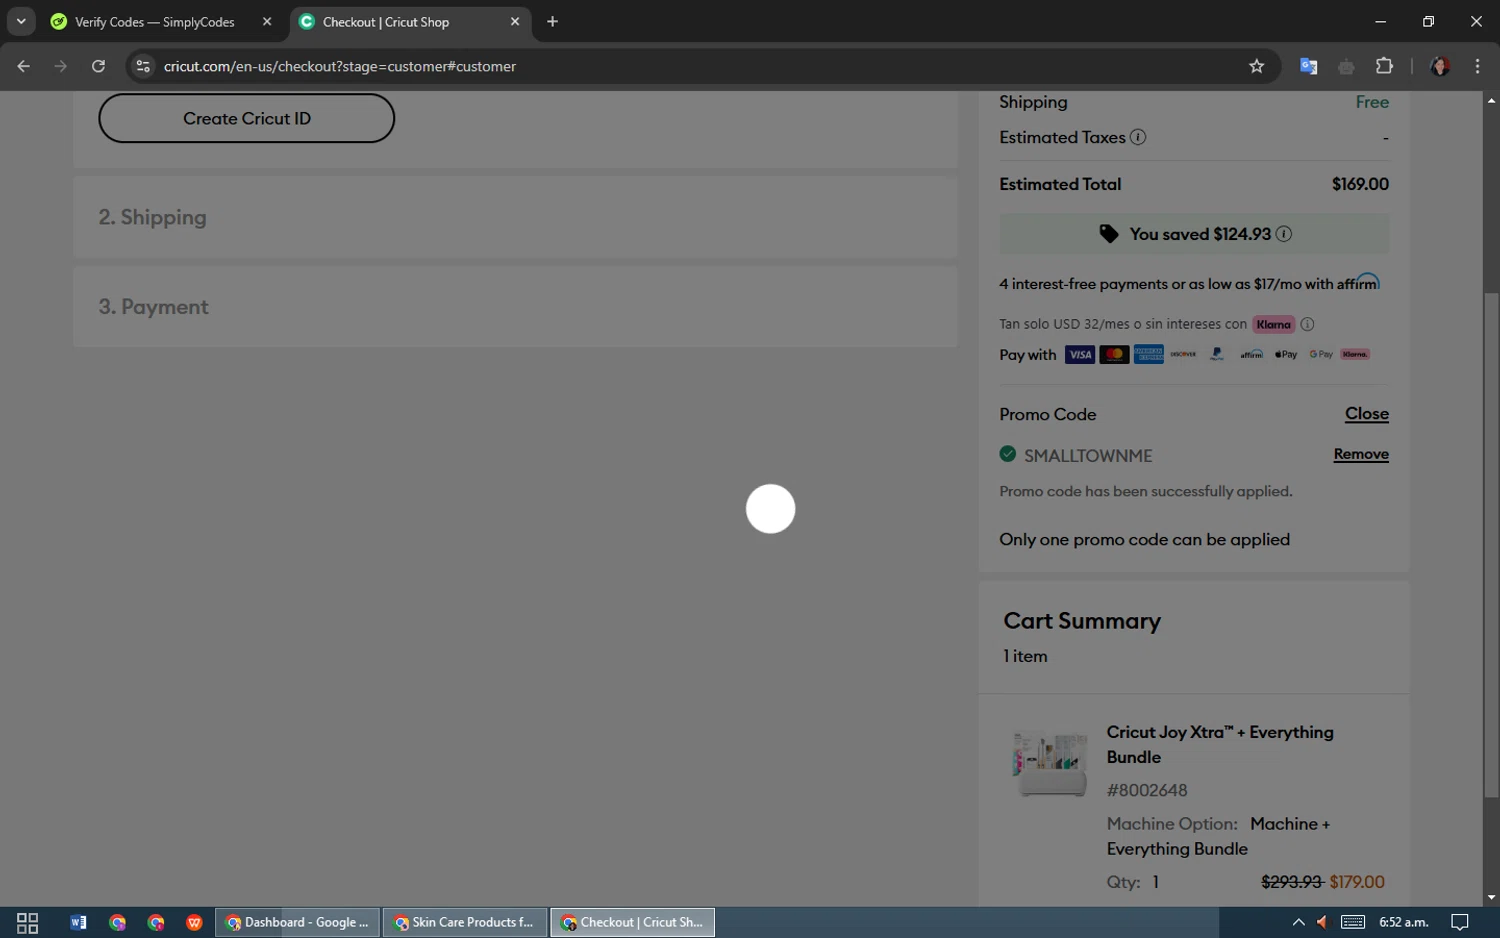Launch Word from the taskbar
Screen dimensions: 1500x938
pyautogui.click(x=78, y=922)
